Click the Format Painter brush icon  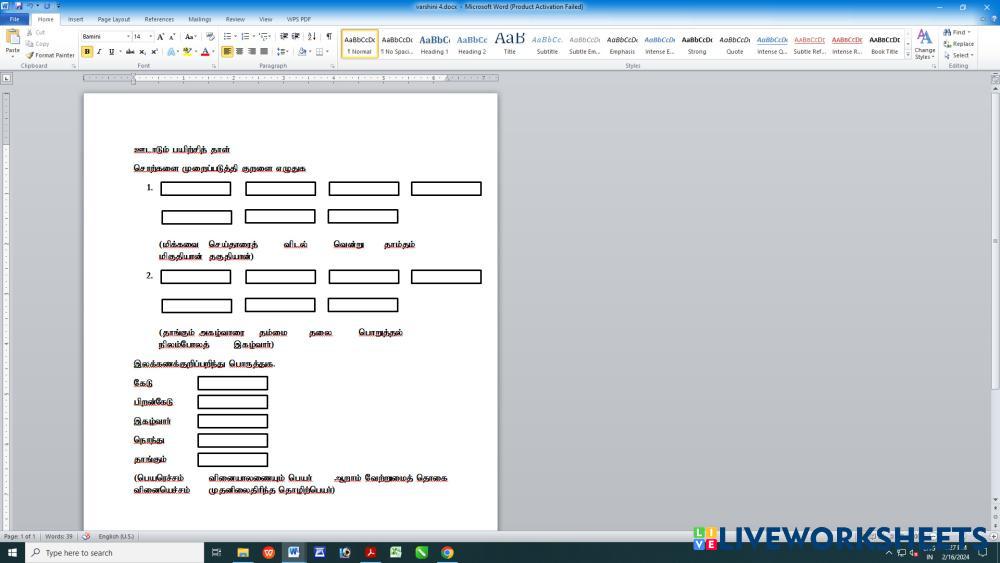coord(30,55)
